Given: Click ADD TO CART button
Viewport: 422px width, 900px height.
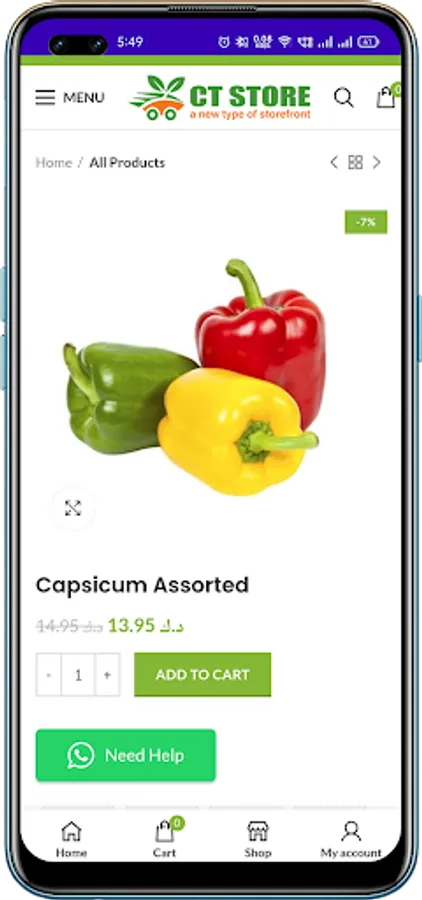Looking at the screenshot, I should [x=203, y=674].
